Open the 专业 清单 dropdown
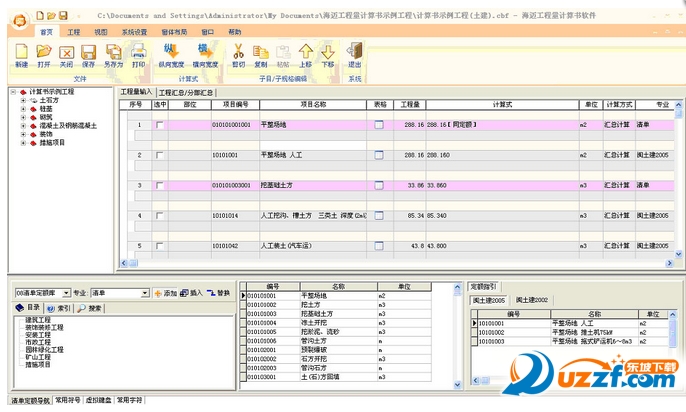Viewport: 686px width, 412px height. point(143,293)
